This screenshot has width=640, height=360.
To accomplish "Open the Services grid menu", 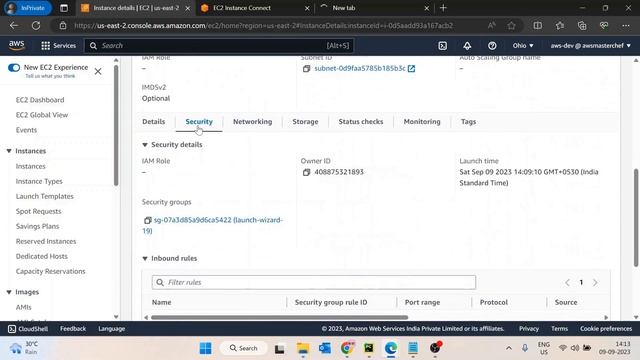I will point(58,46).
